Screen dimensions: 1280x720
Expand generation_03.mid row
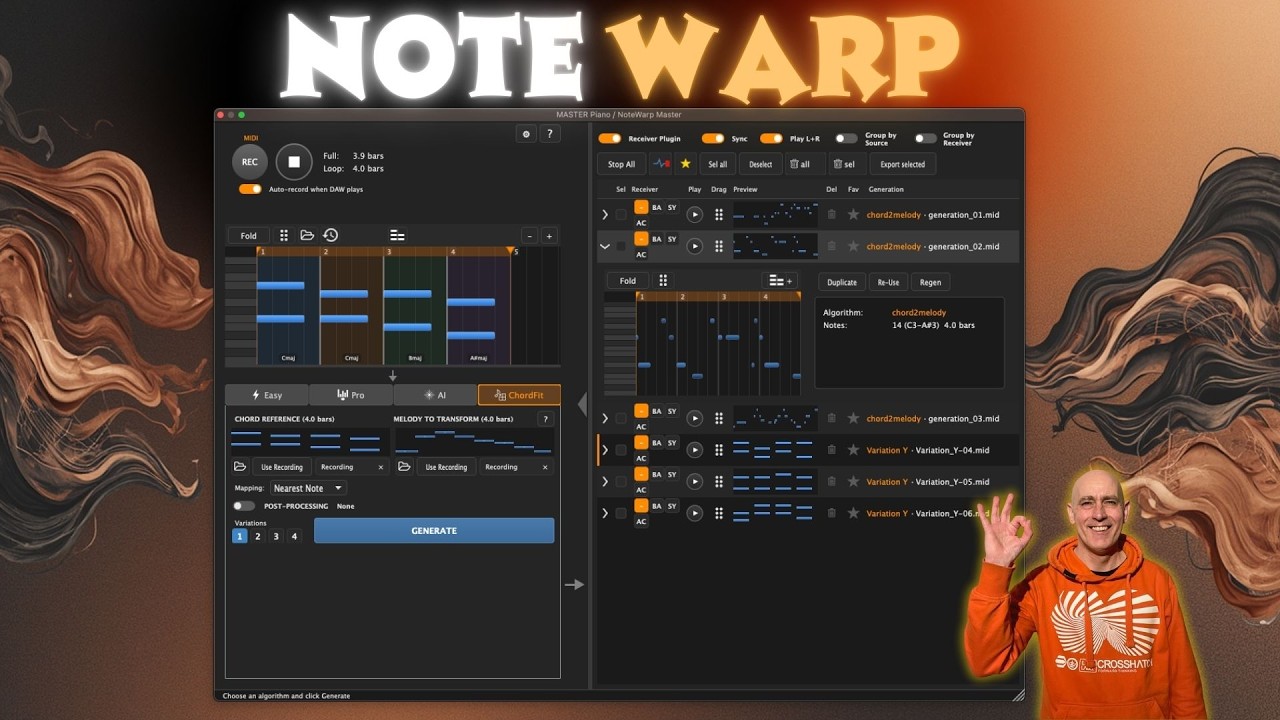(x=605, y=418)
